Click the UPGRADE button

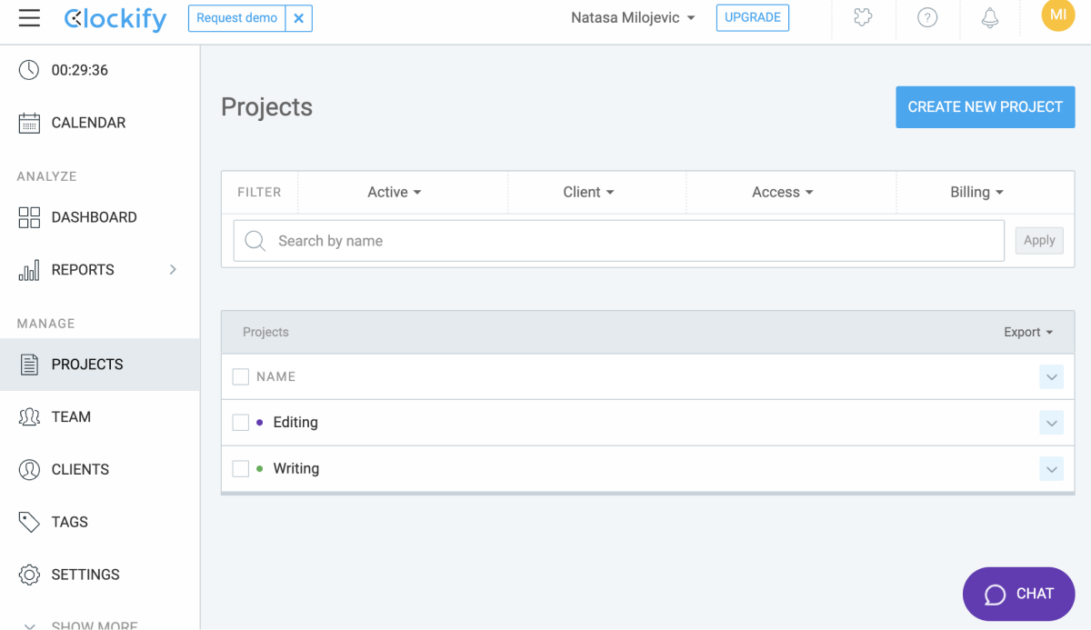[752, 17]
